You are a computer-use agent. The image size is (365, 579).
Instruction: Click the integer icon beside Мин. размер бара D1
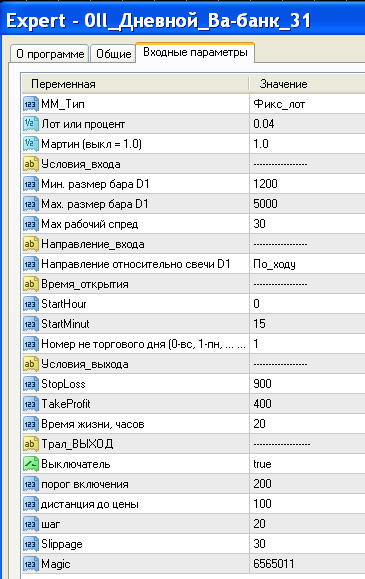[x=31, y=184]
